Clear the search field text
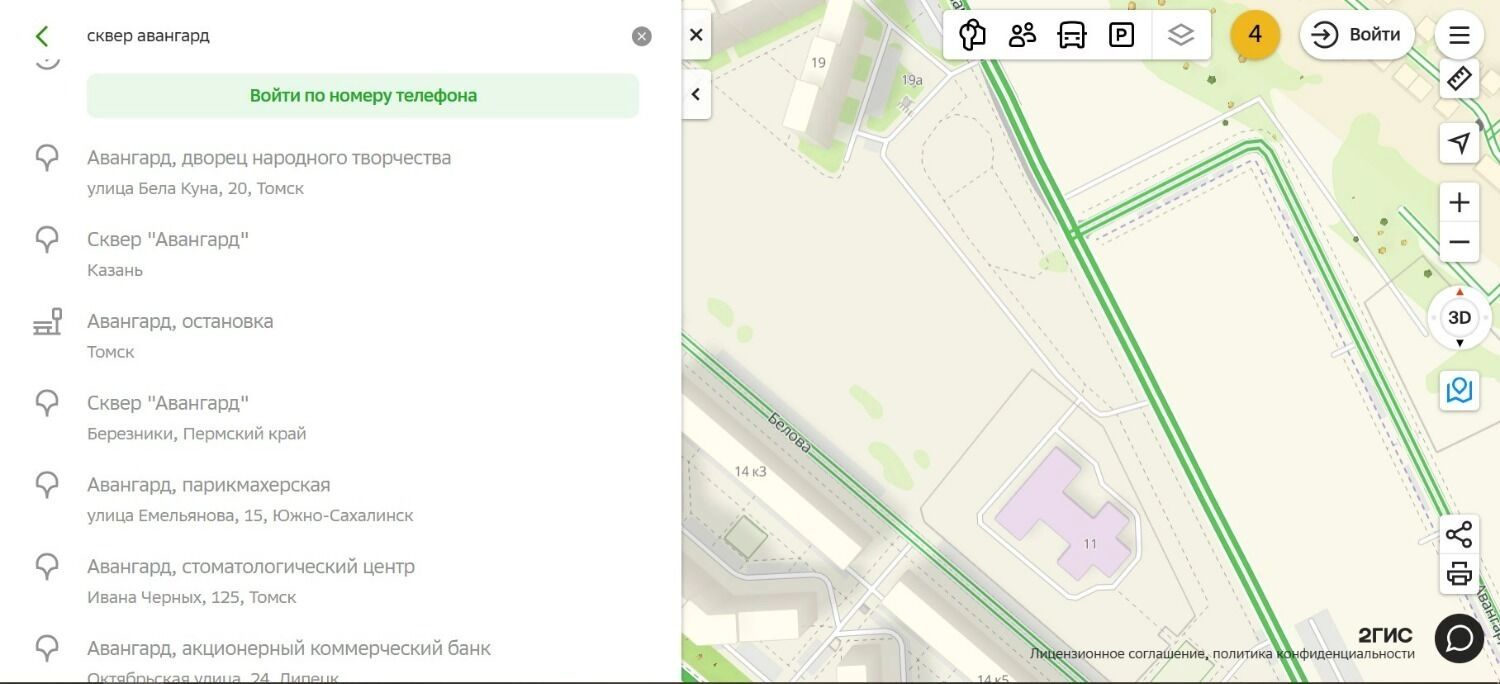1500x684 pixels. 641,36
